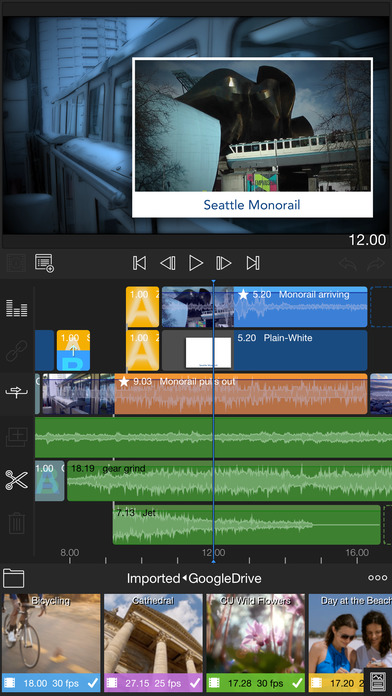Select the Monorail arriving clip
The height and width of the screenshot is (696, 392).
(265, 307)
